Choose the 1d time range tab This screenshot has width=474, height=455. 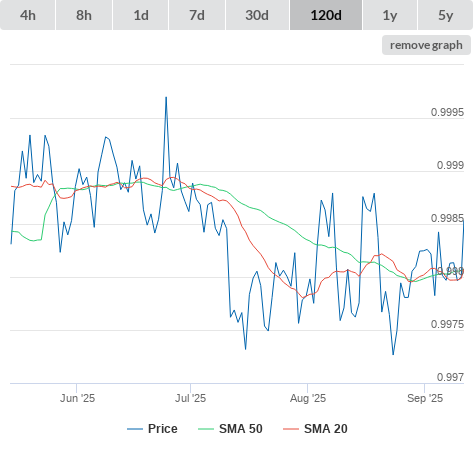[x=141, y=15]
